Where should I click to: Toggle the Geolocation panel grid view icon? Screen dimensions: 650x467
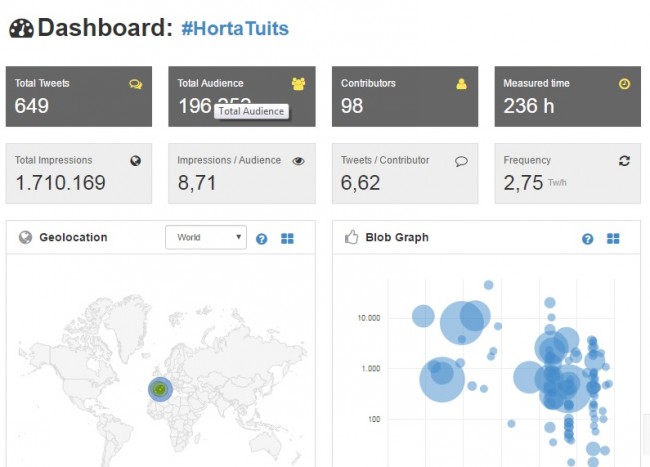(x=288, y=239)
